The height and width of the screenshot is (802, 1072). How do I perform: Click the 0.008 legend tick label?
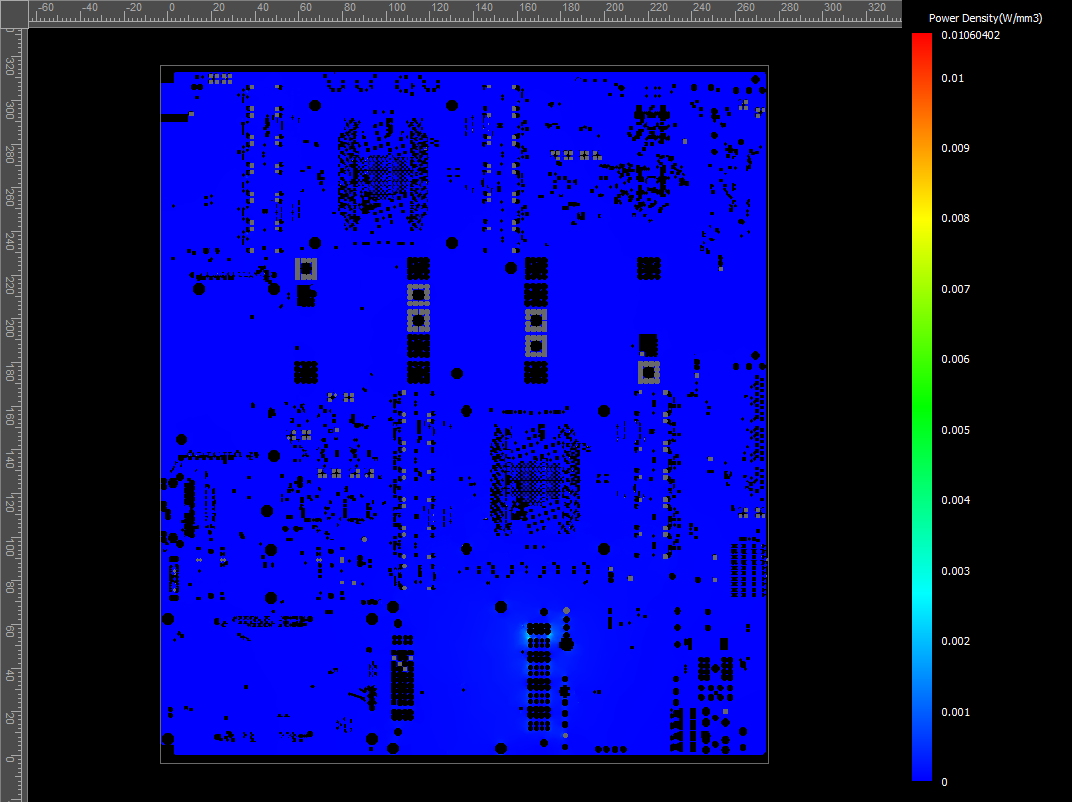[955, 218]
